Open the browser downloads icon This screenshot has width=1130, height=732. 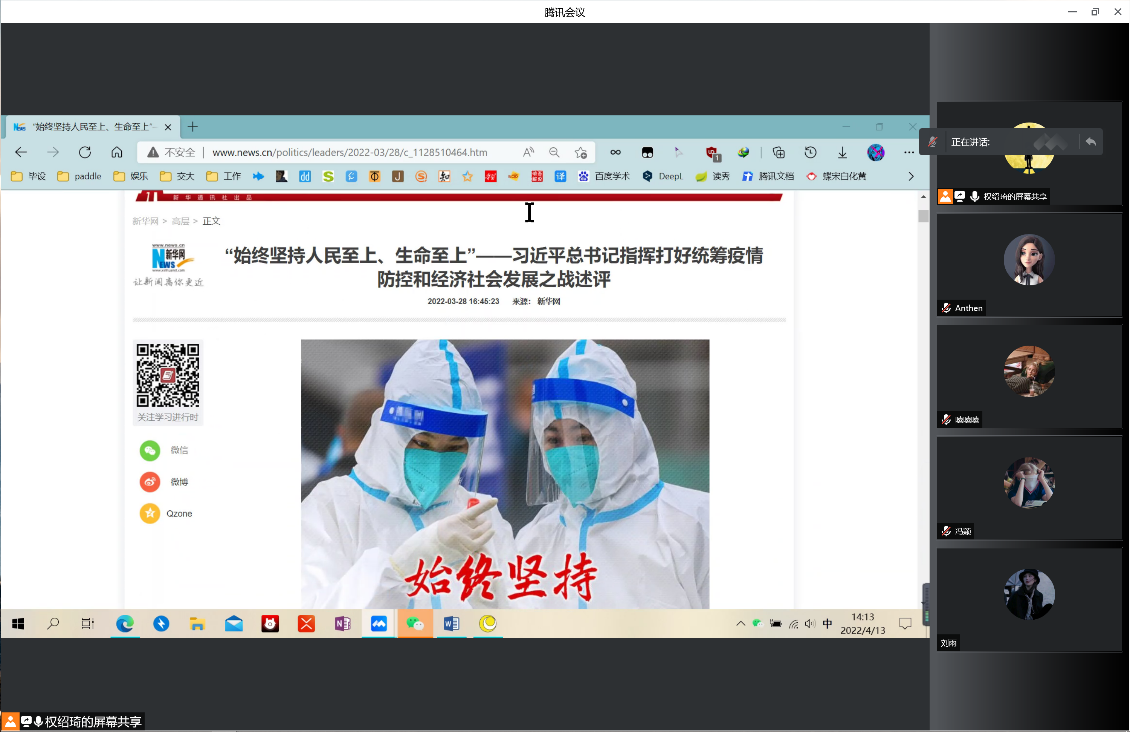(x=843, y=152)
